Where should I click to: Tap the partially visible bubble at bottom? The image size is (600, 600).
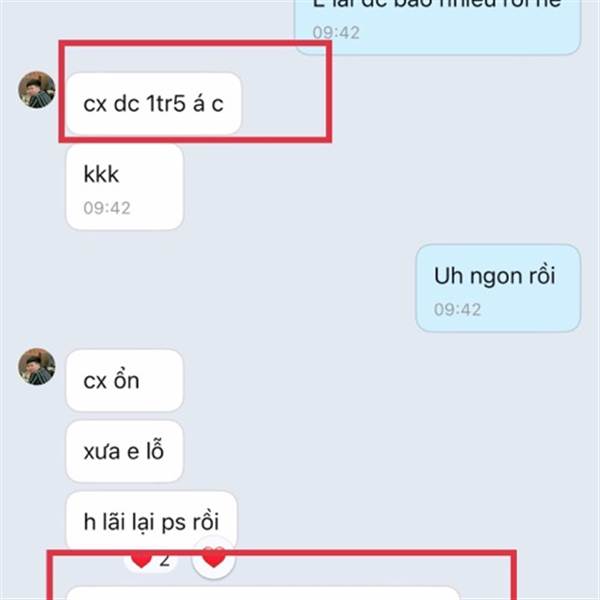coord(263,593)
